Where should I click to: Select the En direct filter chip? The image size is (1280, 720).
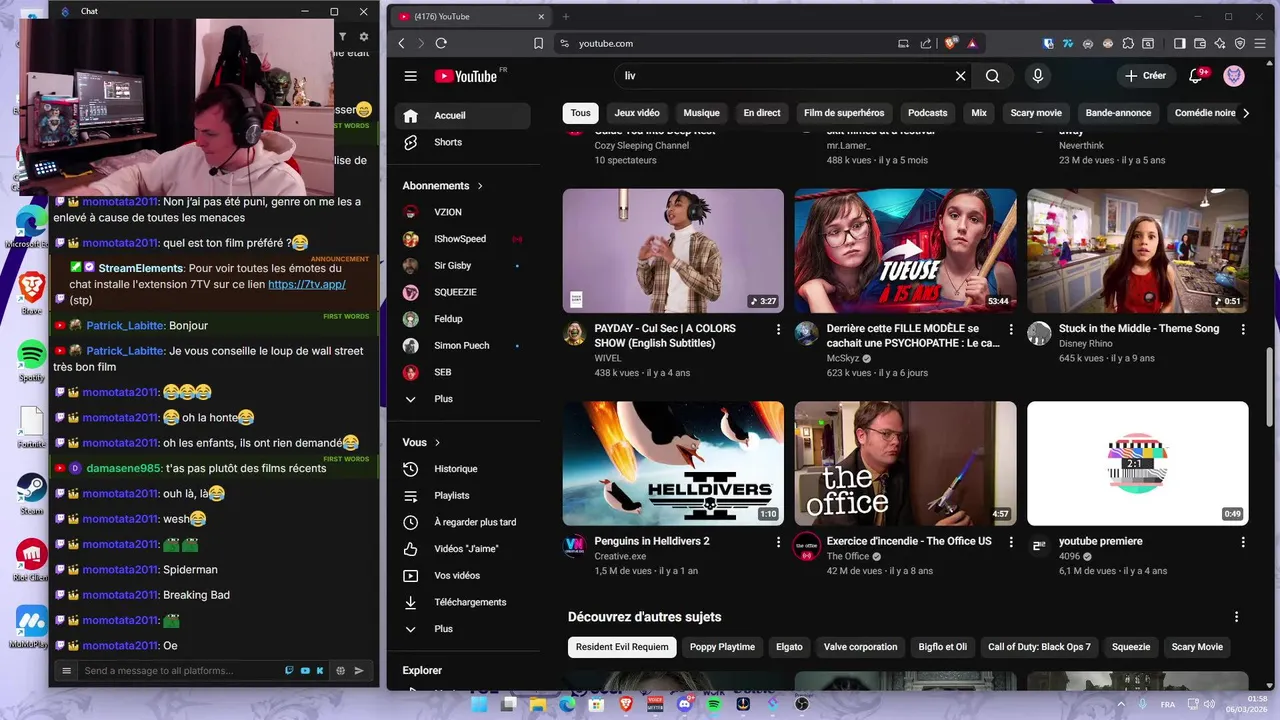click(762, 113)
